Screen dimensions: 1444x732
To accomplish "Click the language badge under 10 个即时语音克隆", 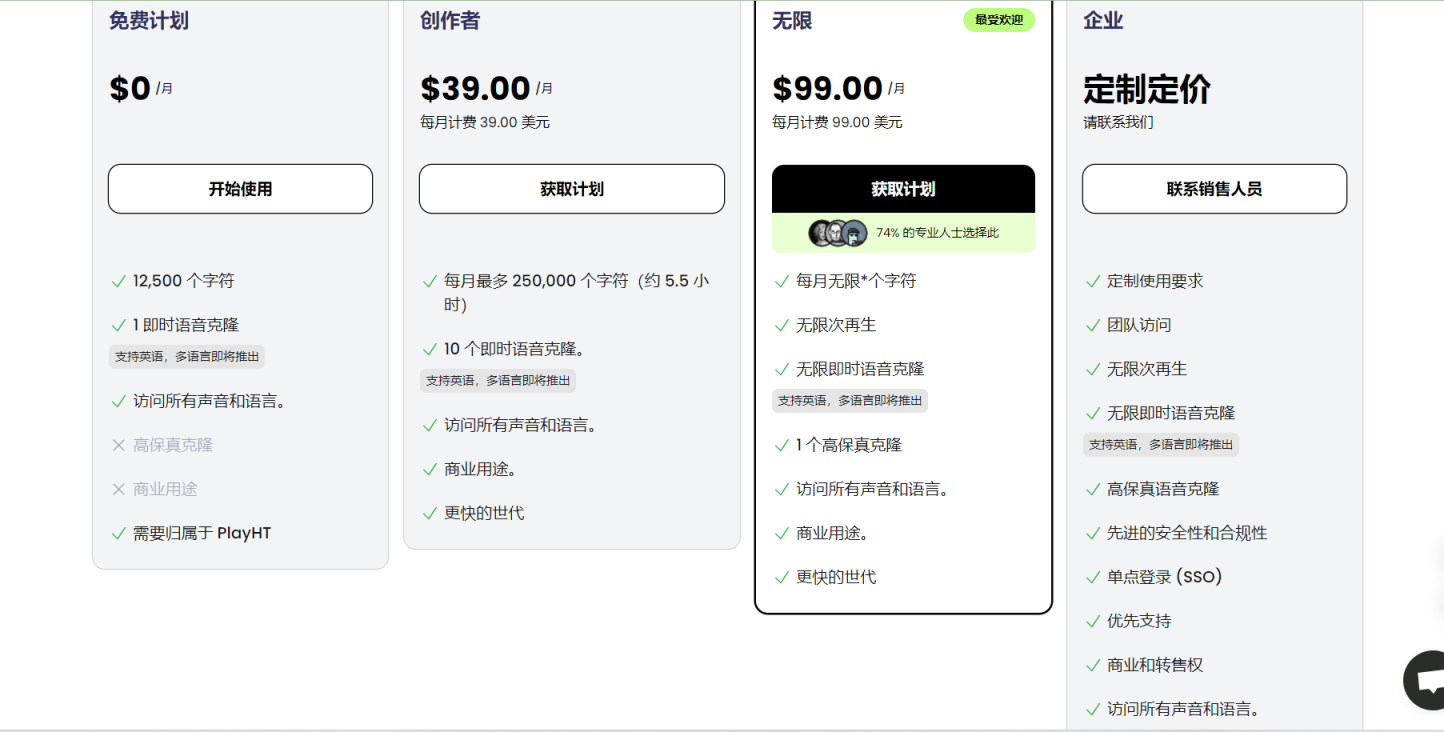I will coord(498,381).
